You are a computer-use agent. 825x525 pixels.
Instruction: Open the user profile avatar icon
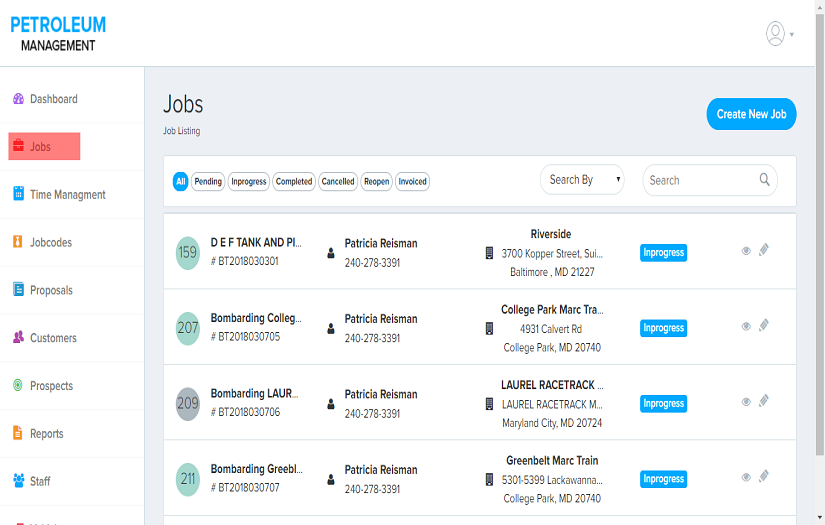click(775, 34)
